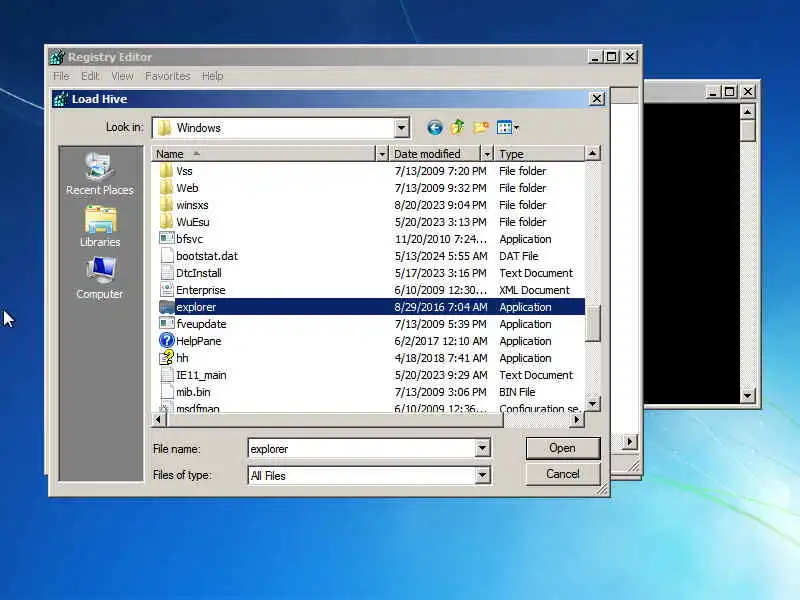
Task: Open the Favorites menu in Registry Editor
Action: 167,76
